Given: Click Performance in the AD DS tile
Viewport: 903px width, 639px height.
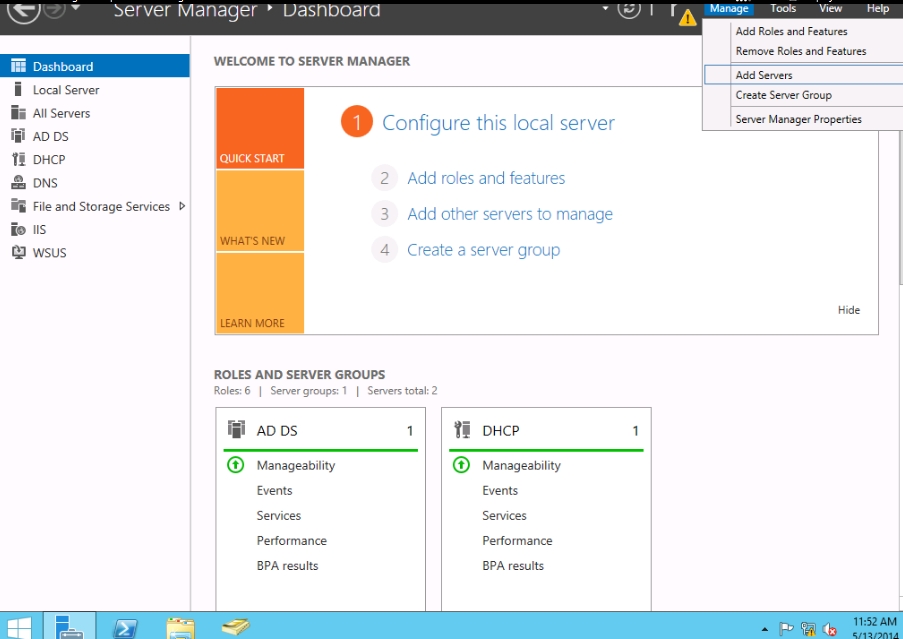Looking at the screenshot, I should click(291, 541).
